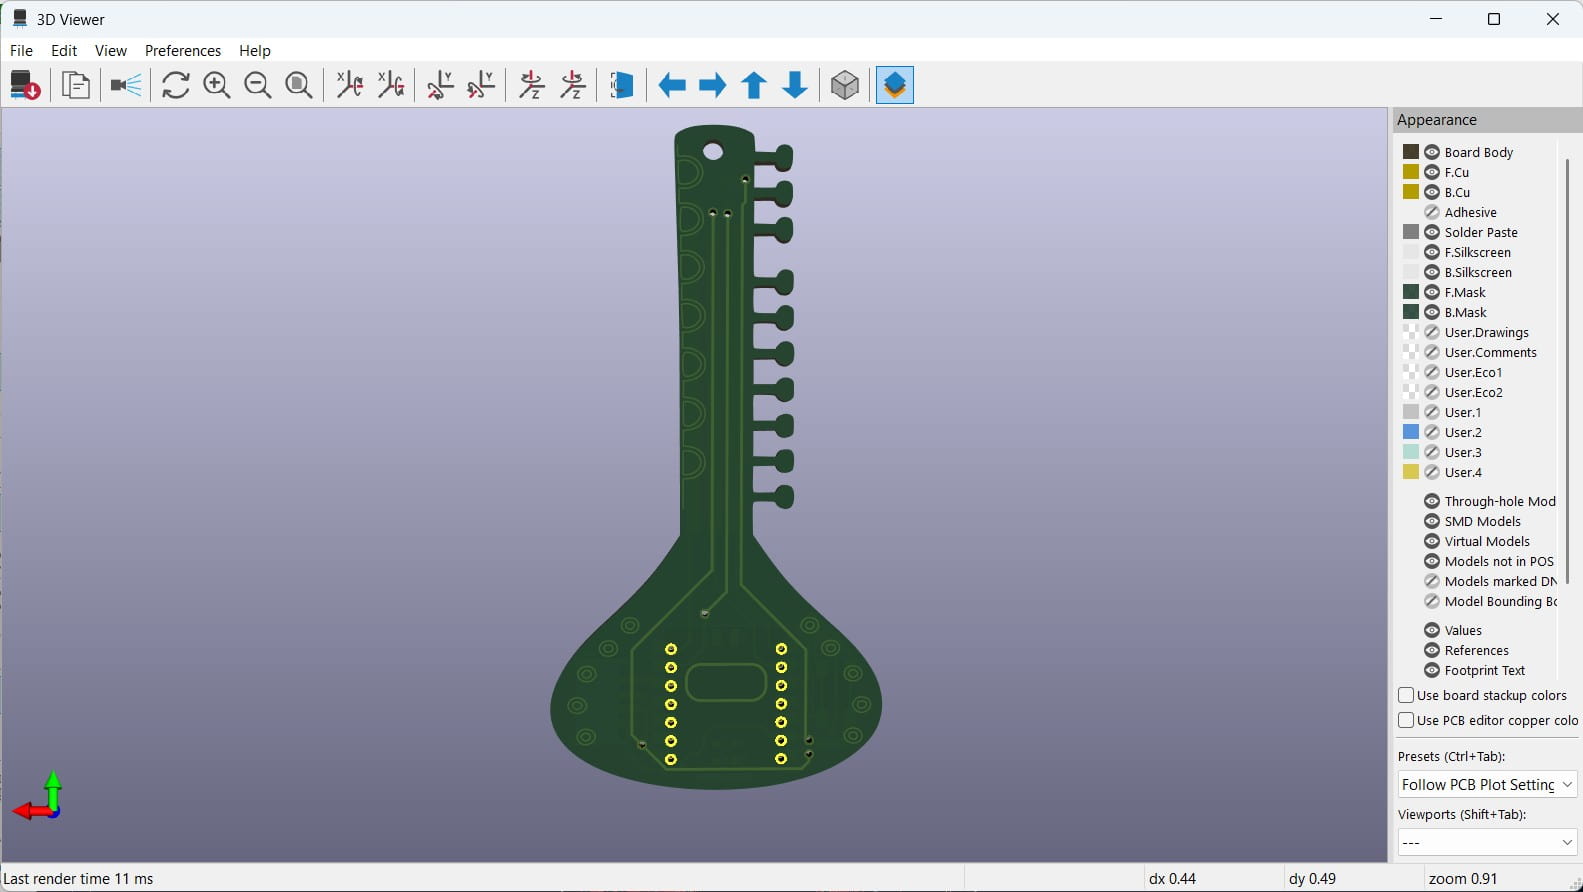Toggle the Appearance manager layers icon
The width and height of the screenshot is (1583, 892).
pos(895,85)
